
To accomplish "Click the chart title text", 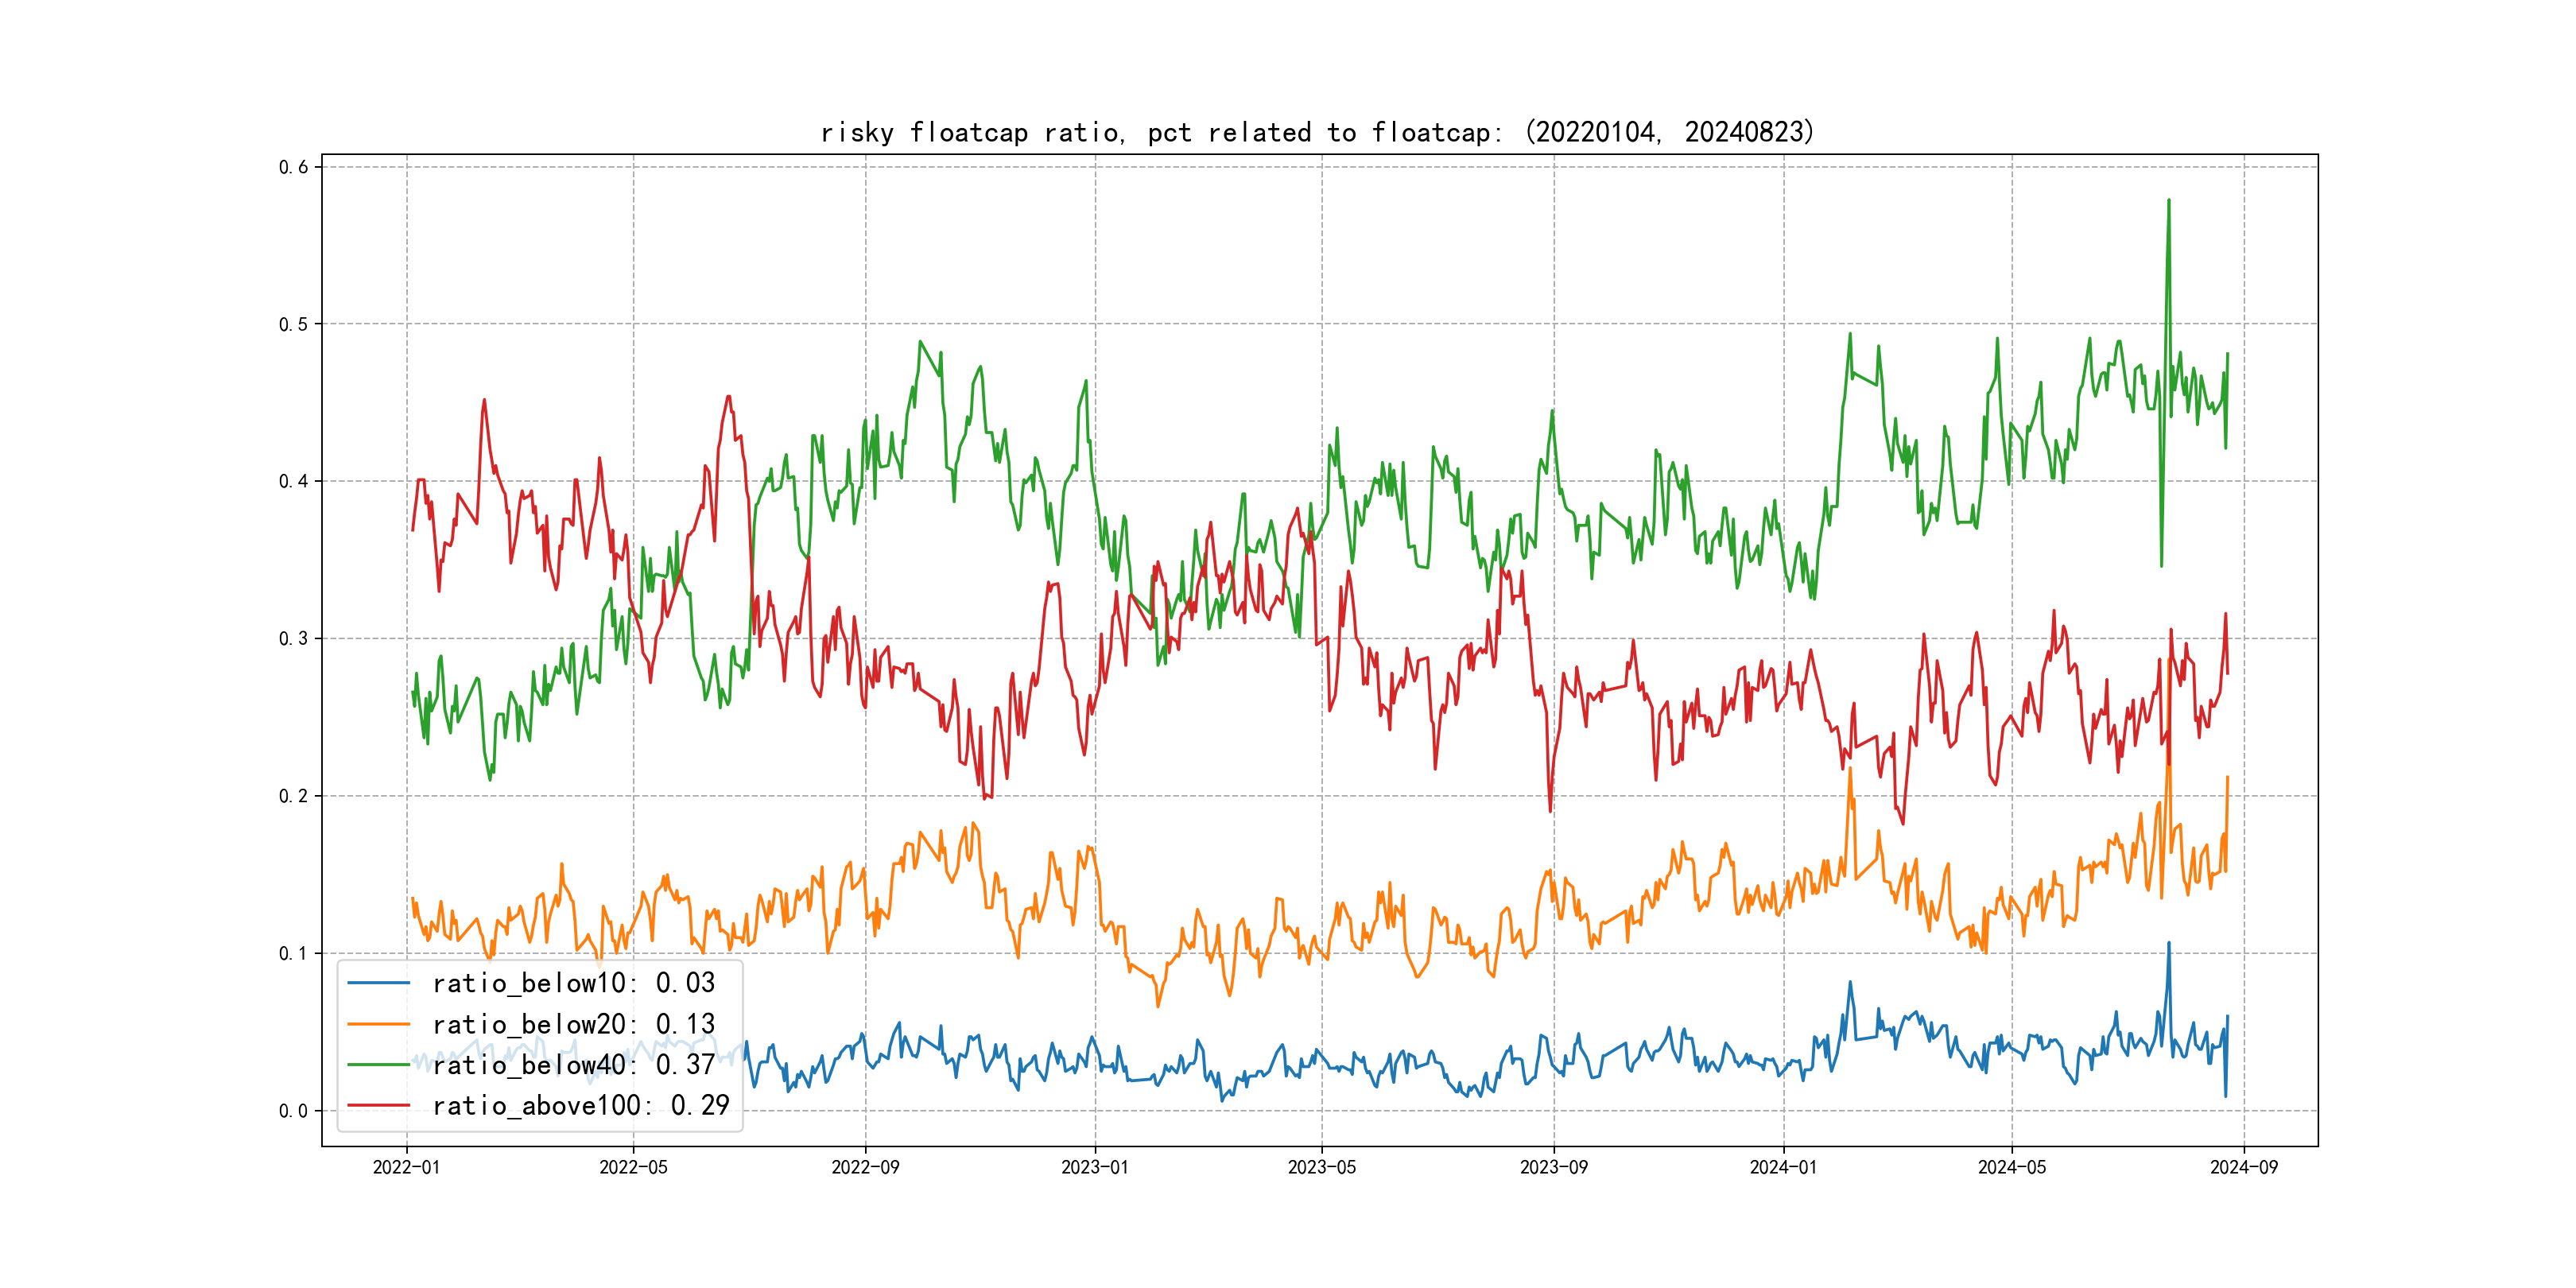I will (x=1317, y=132).
